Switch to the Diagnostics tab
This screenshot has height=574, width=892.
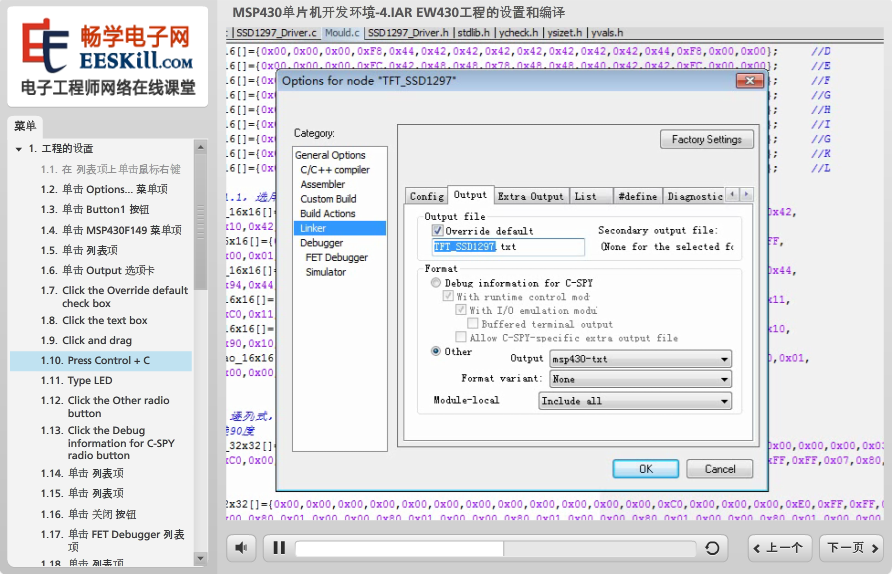[695, 196]
